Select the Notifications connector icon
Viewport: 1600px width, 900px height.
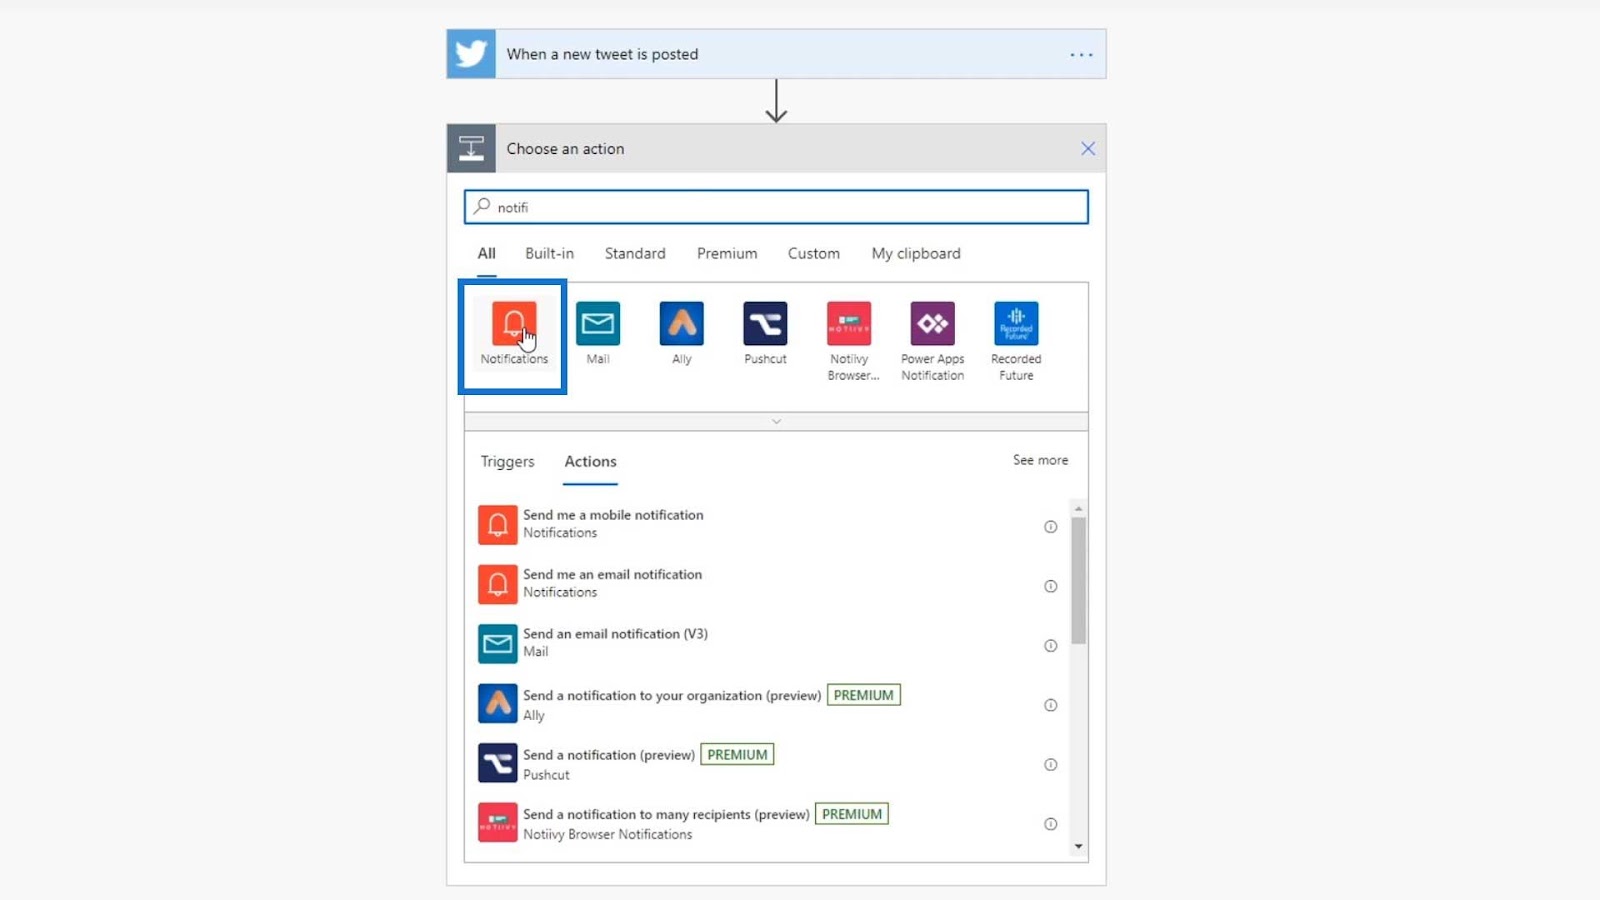[514, 324]
